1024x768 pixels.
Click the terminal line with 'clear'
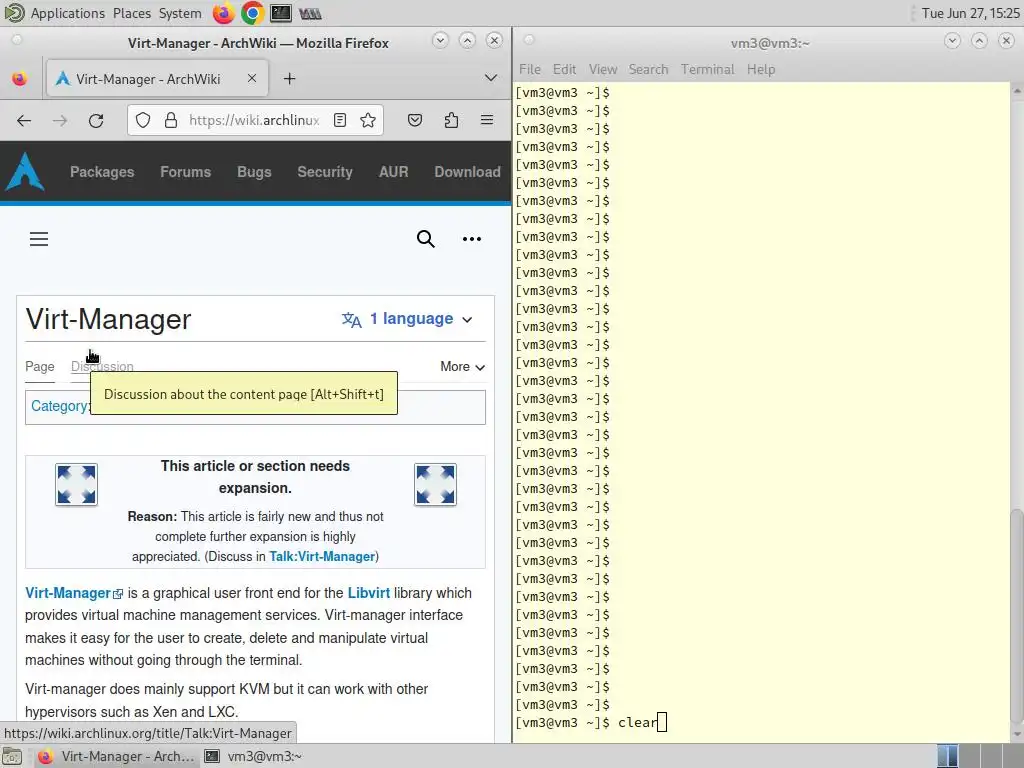click(761, 722)
